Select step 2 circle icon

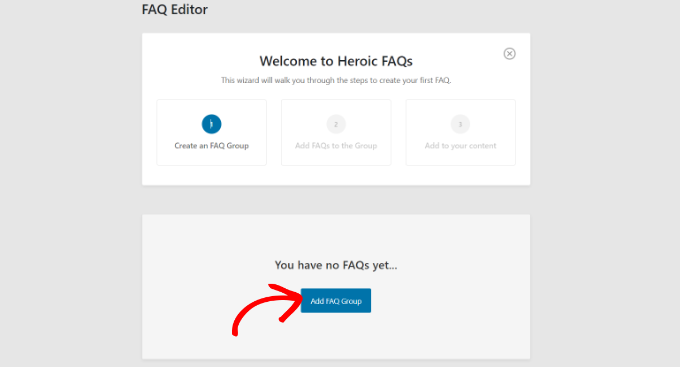pyautogui.click(x=336, y=124)
